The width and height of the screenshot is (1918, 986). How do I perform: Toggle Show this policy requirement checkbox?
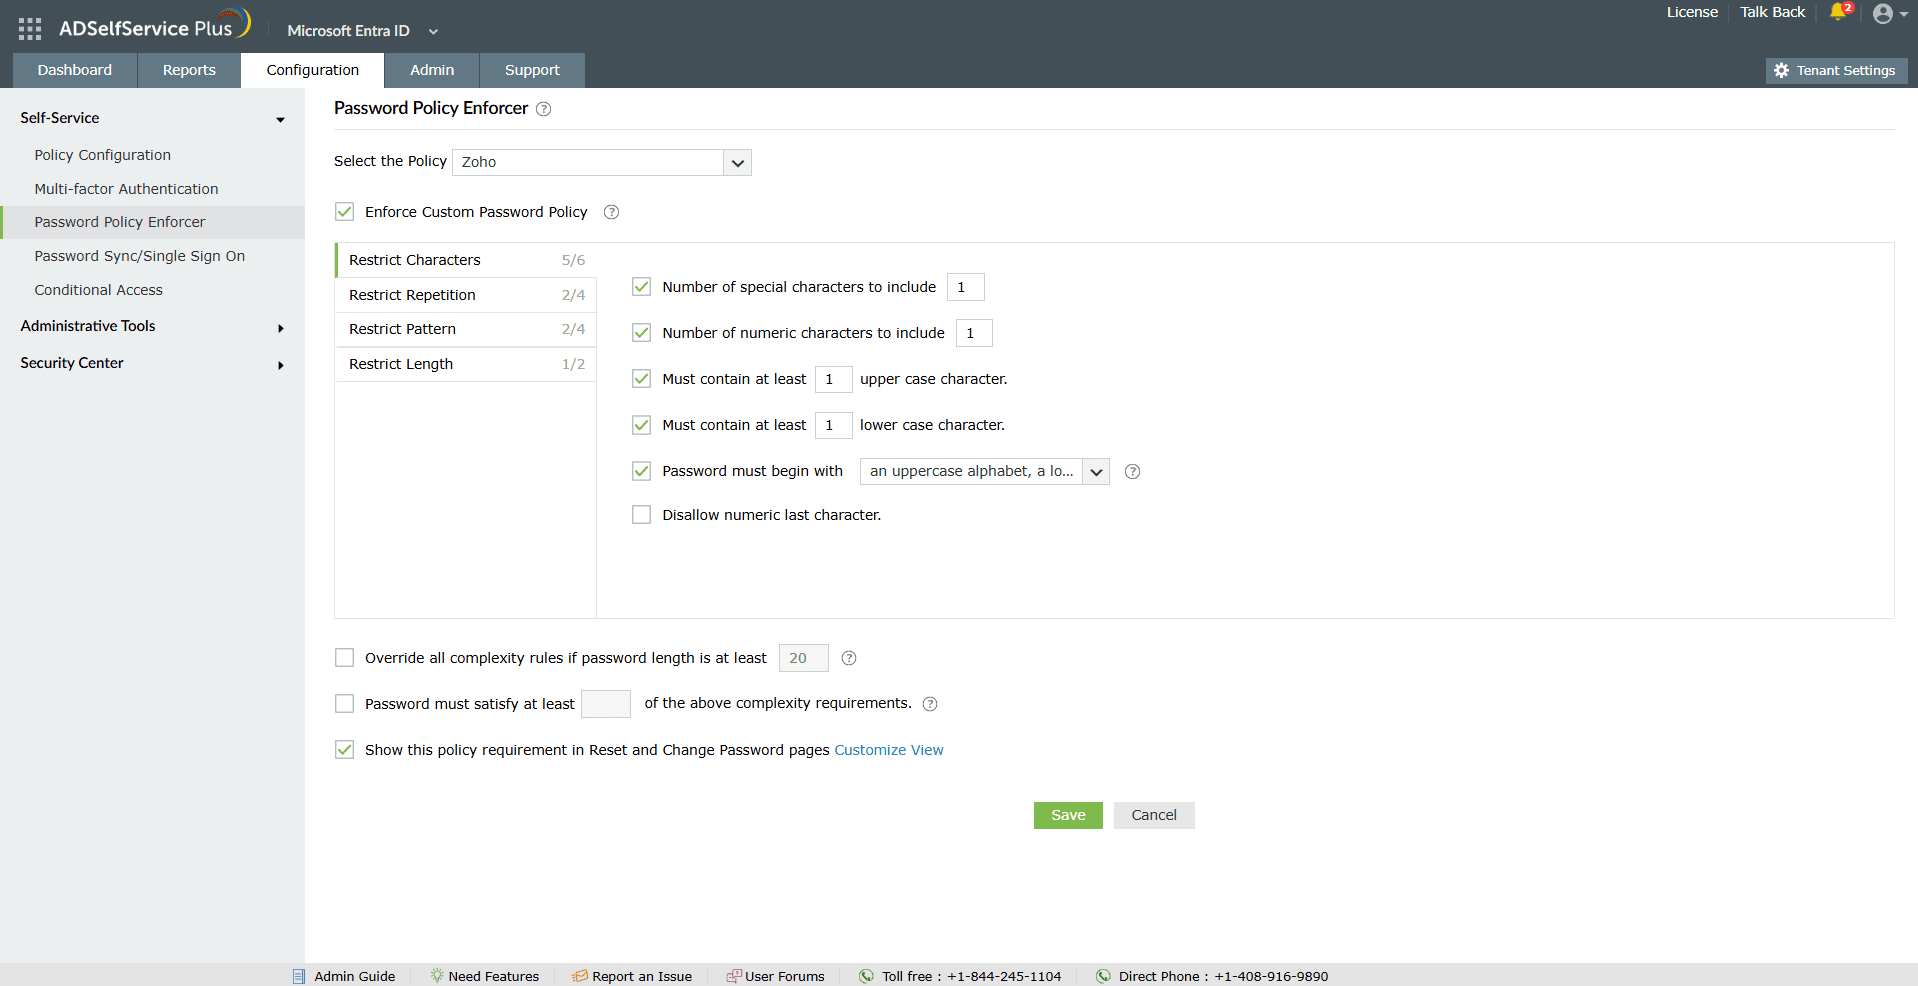(x=345, y=750)
